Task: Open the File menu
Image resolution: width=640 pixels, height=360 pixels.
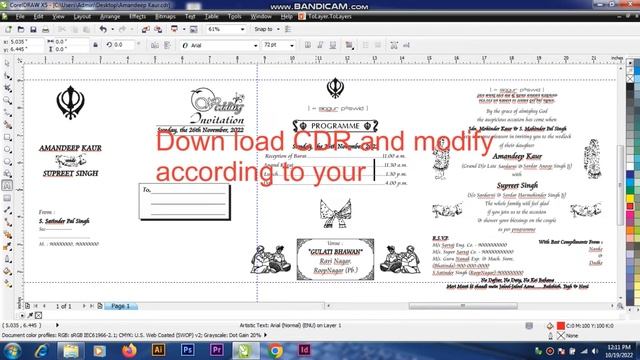Action: click(x=20, y=17)
